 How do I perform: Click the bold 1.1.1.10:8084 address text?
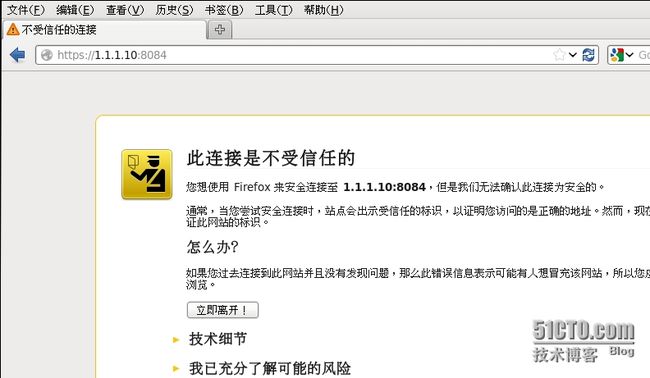click(x=384, y=187)
